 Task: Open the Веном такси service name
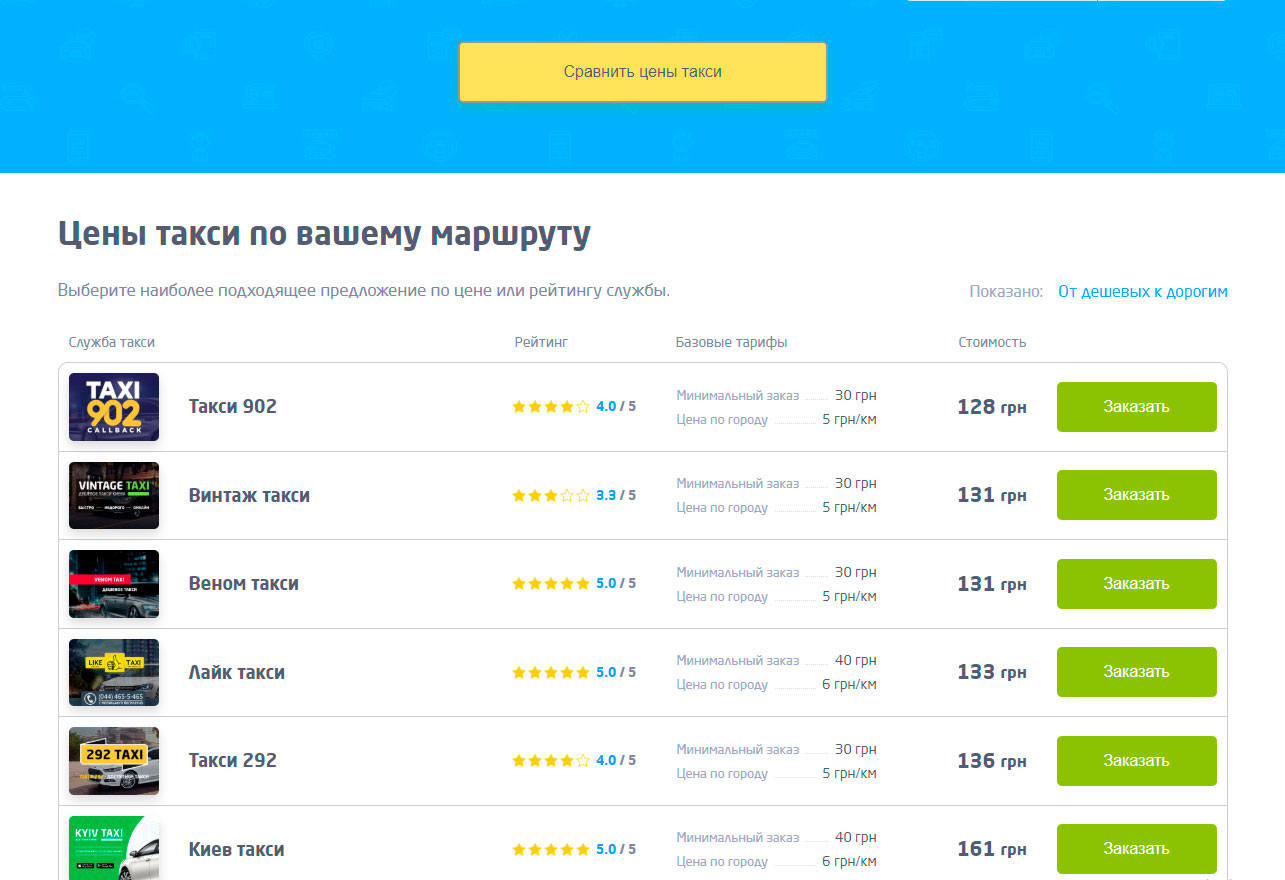point(244,584)
